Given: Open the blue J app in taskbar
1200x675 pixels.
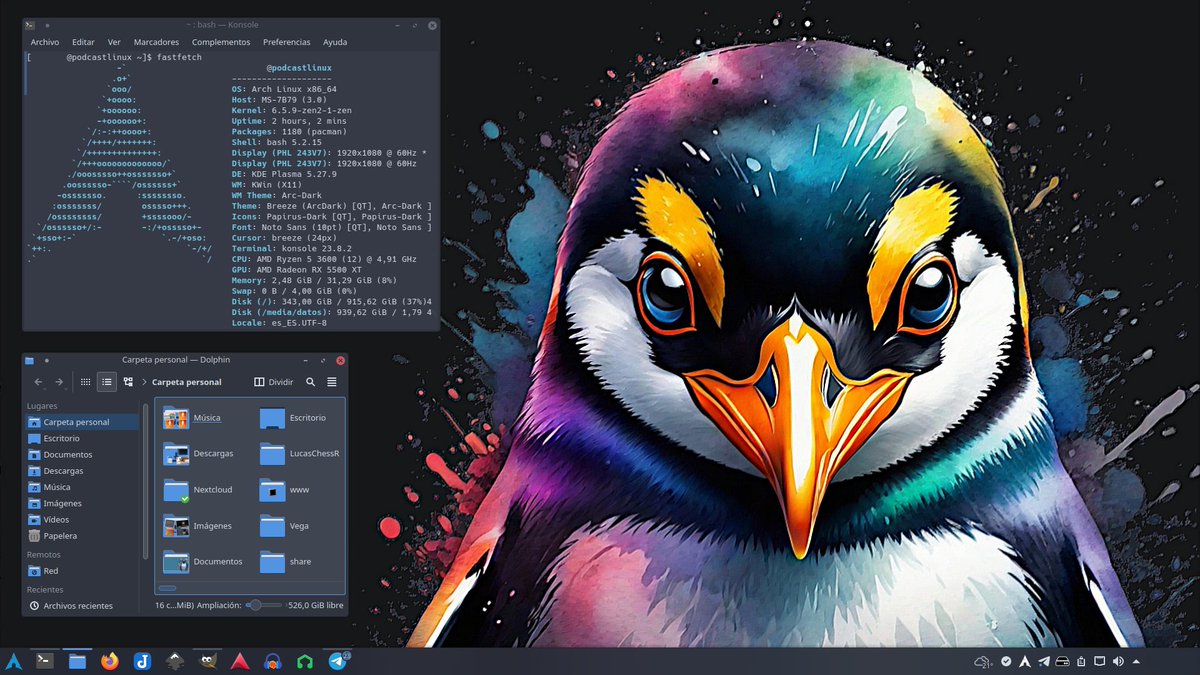Looking at the screenshot, I should (142, 660).
